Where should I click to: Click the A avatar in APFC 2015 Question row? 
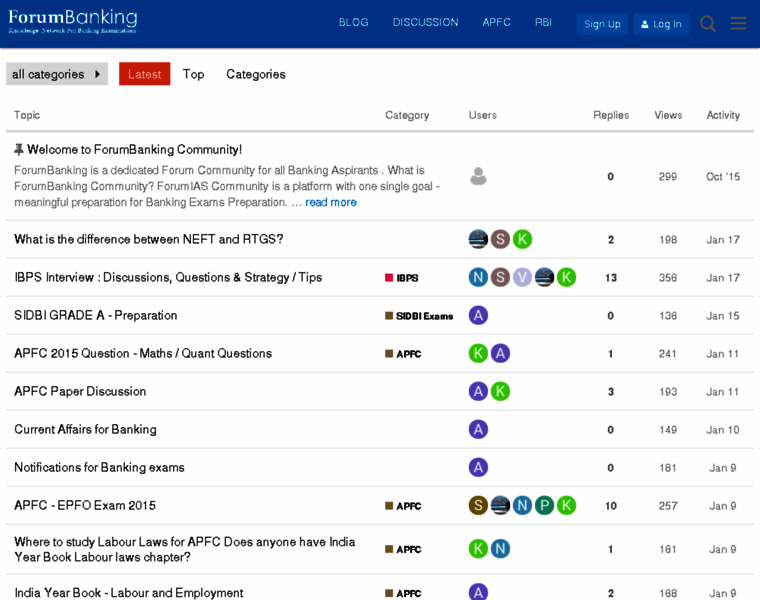click(500, 353)
